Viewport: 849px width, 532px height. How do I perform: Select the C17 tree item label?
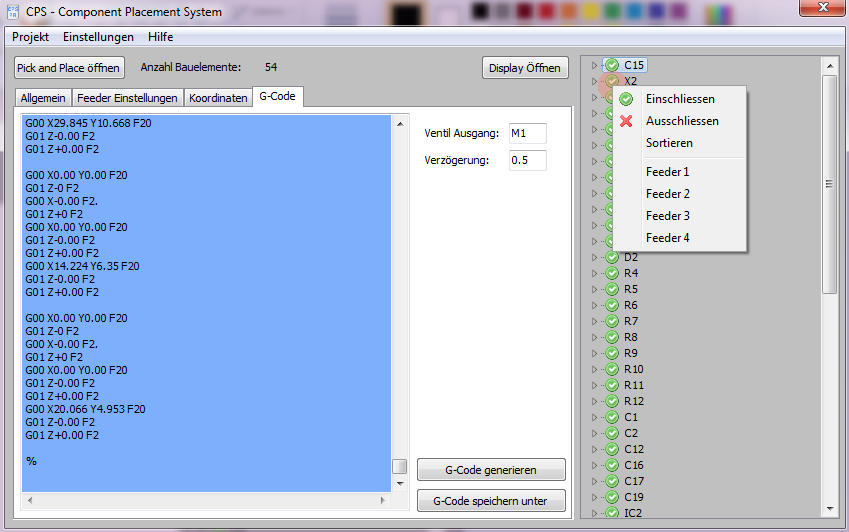[x=634, y=481]
